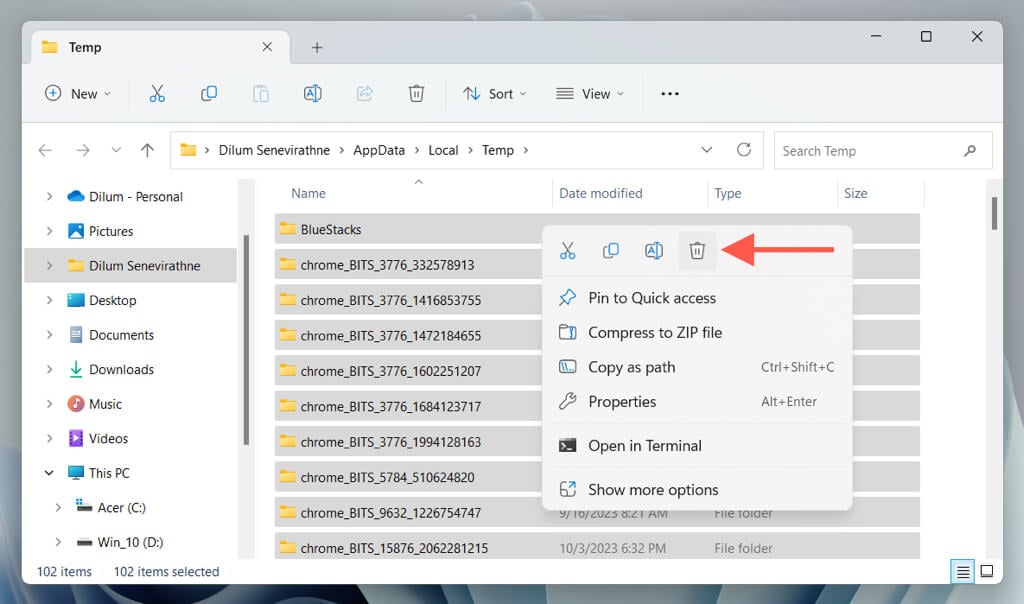The height and width of the screenshot is (604, 1024).
Task: Sort by the Size column header
Action: [x=856, y=193]
